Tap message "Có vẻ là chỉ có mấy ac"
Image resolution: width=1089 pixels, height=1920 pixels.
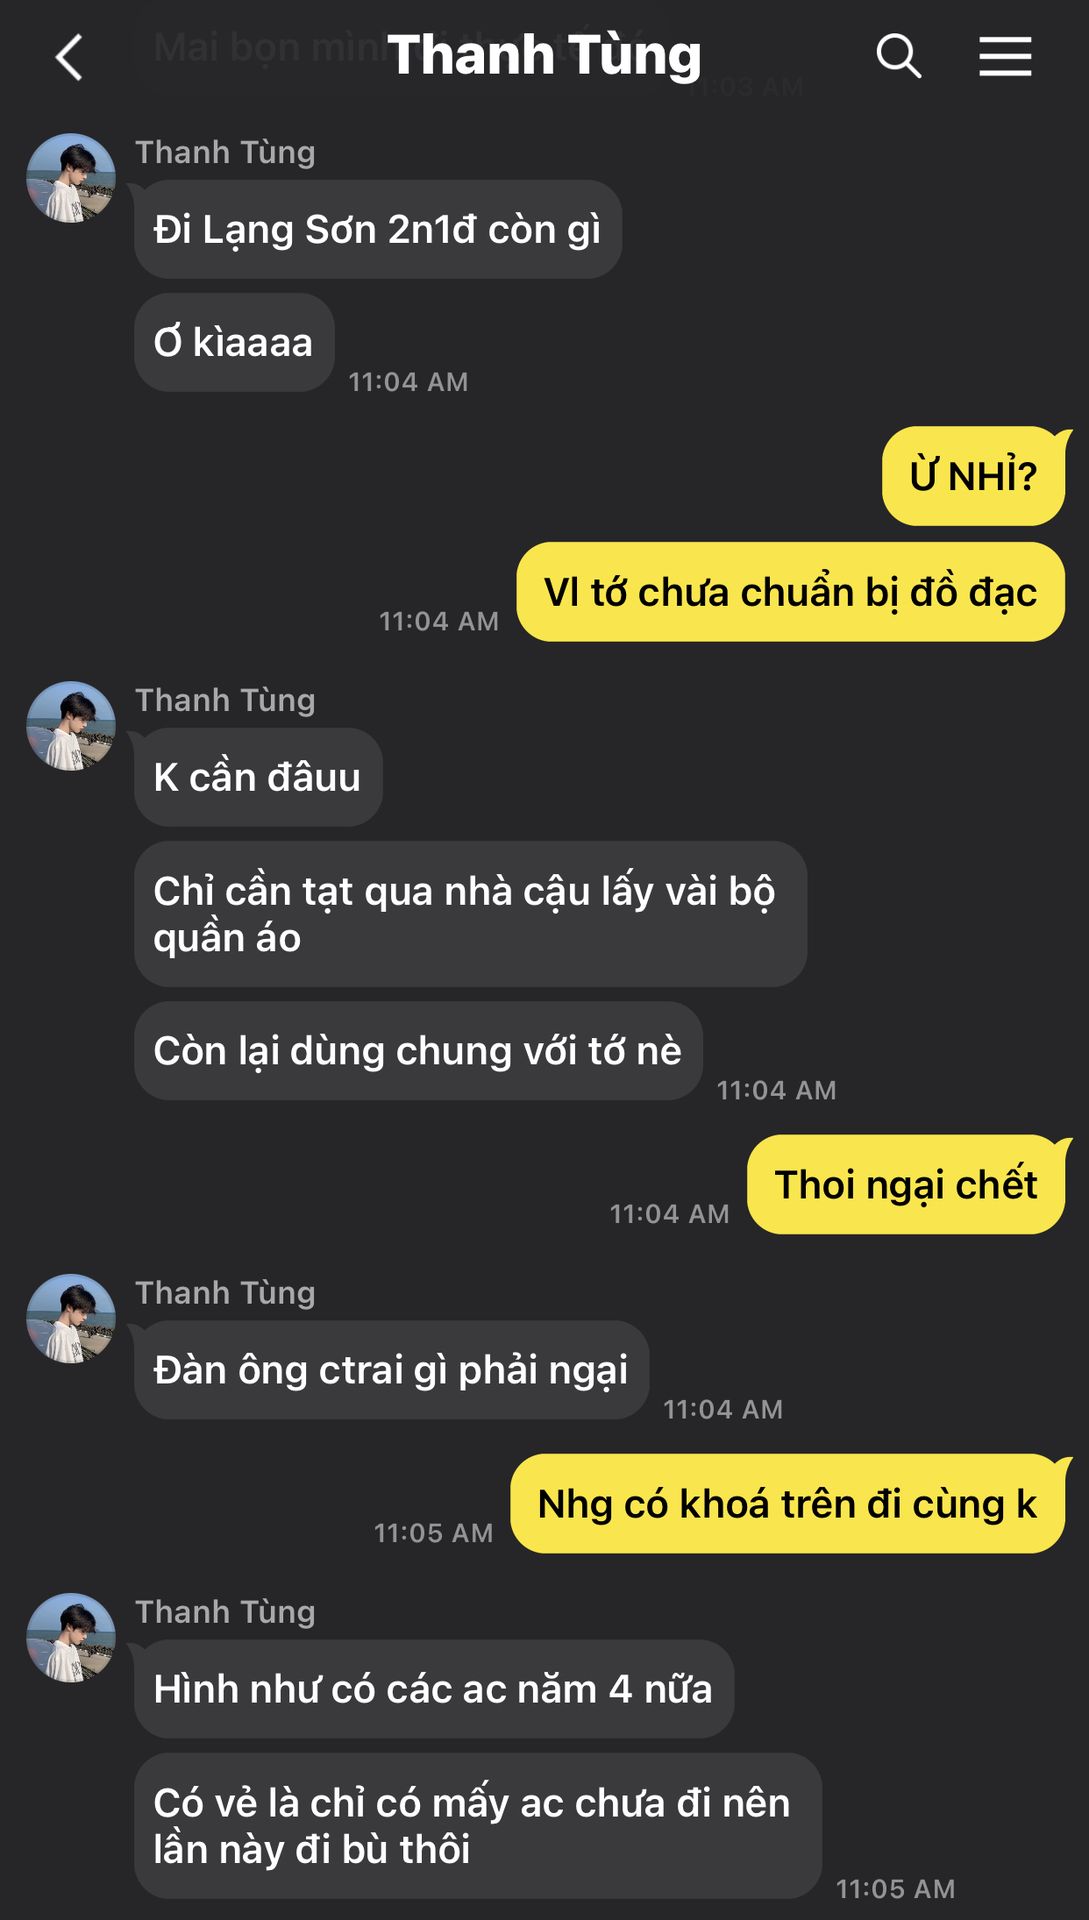click(x=478, y=1826)
